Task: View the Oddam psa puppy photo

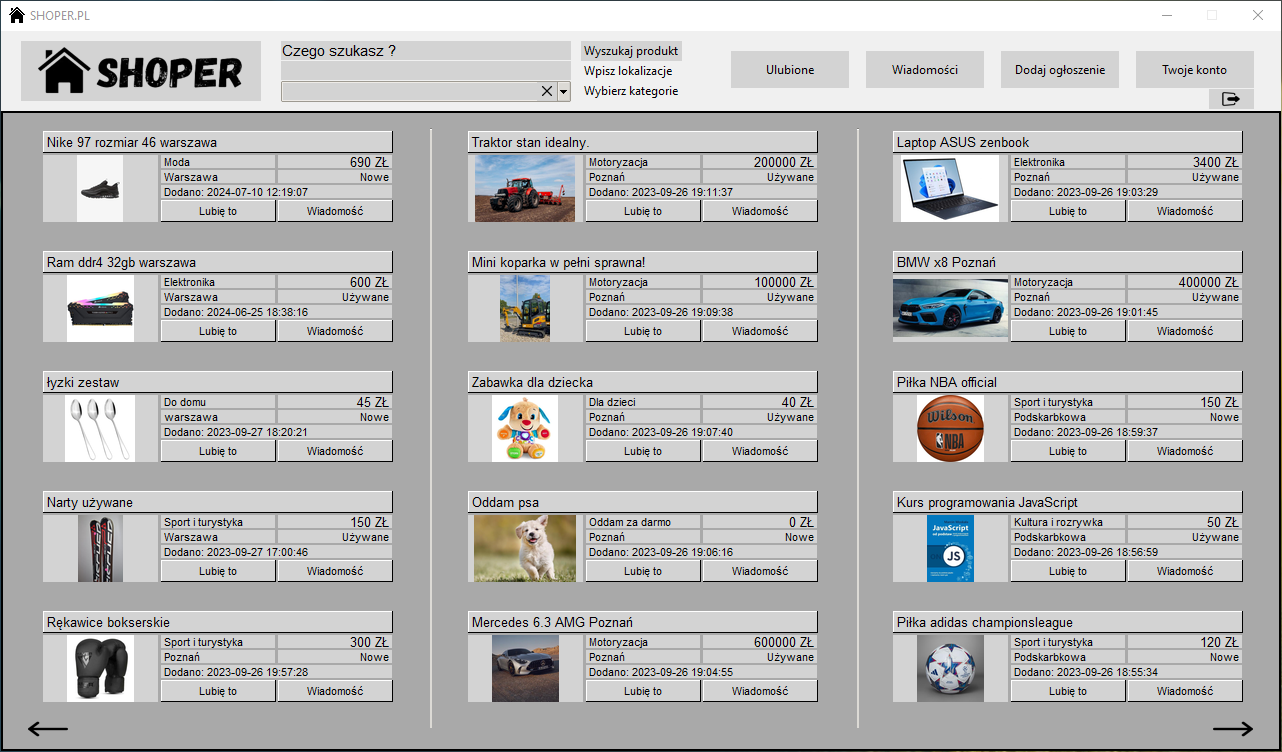Action: click(x=525, y=548)
